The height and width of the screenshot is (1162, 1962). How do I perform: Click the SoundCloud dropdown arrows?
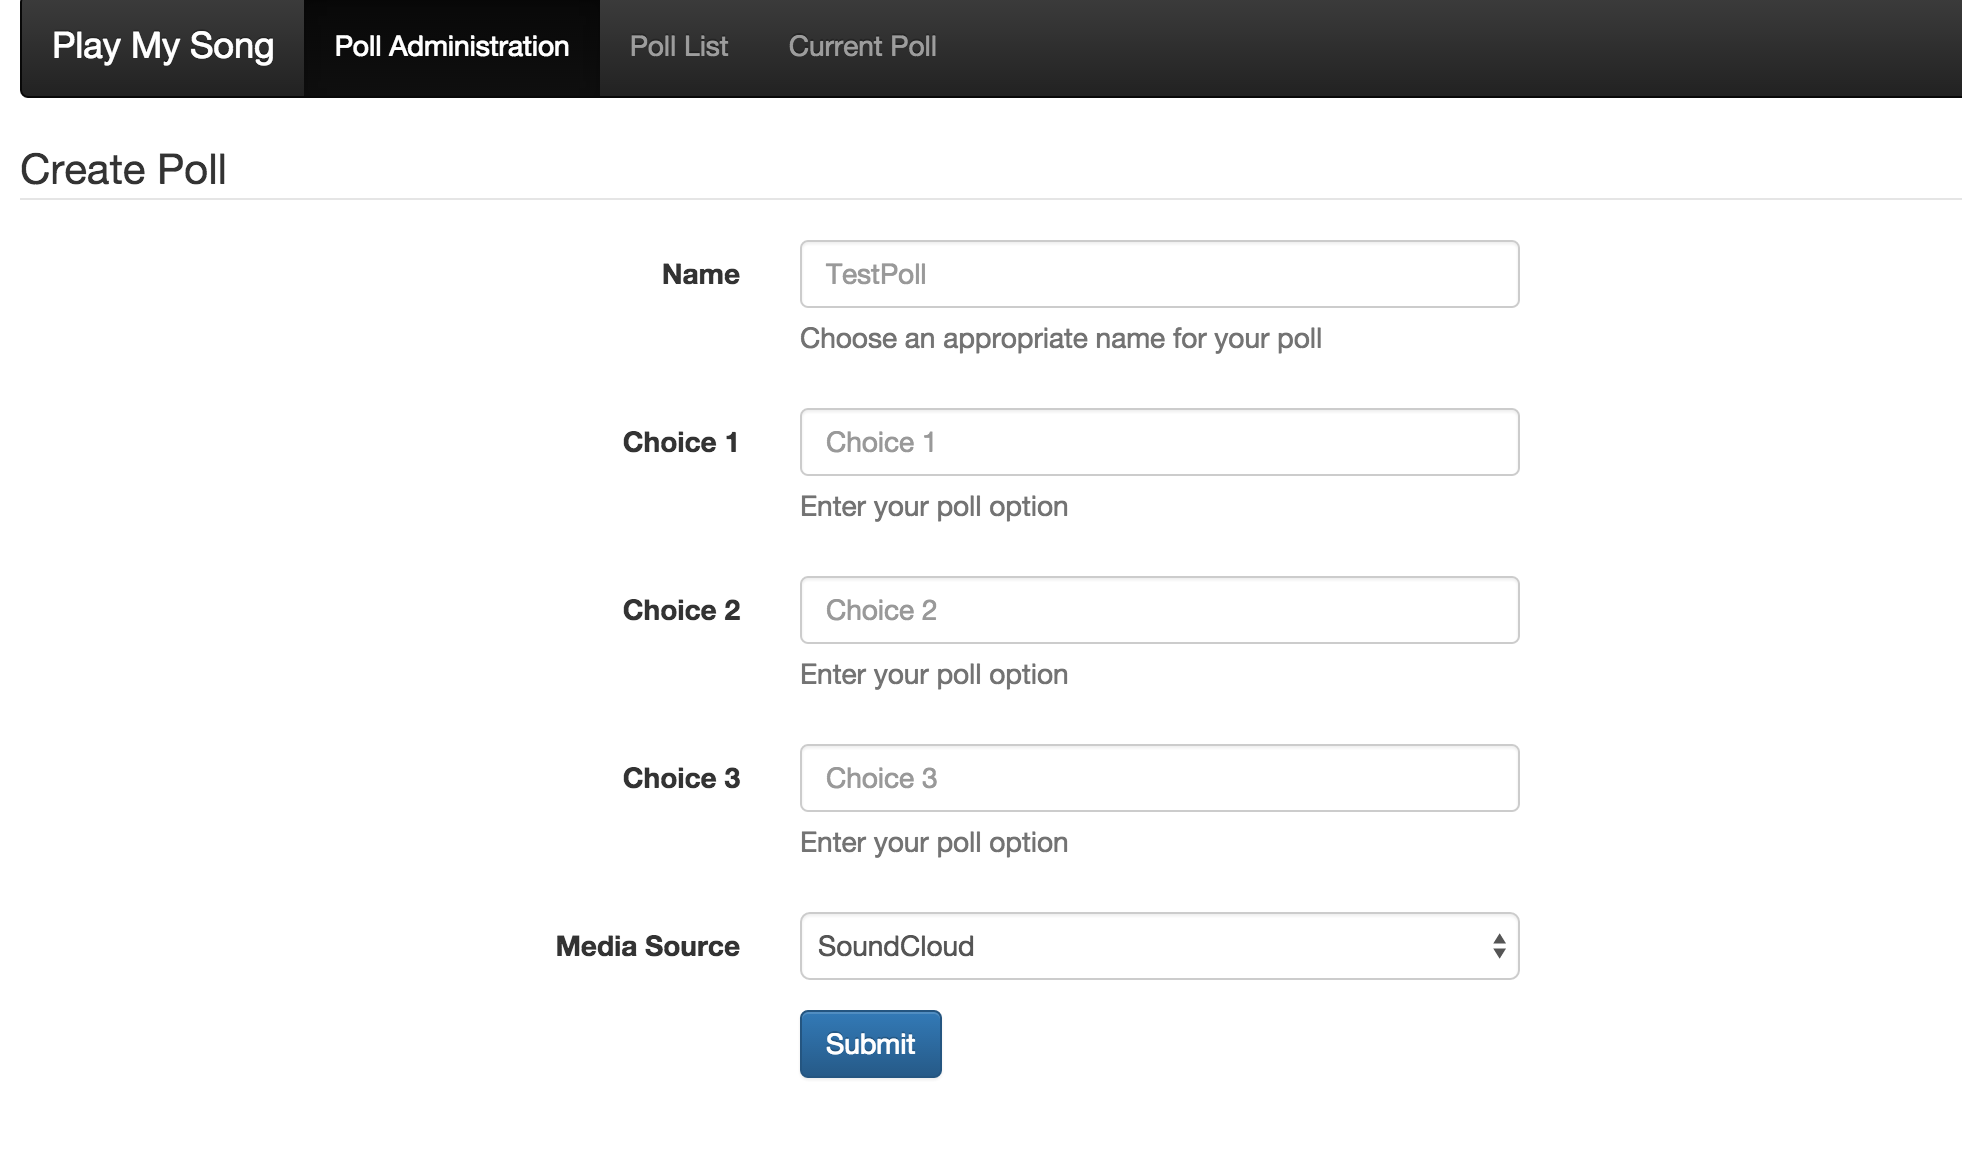pyautogui.click(x=1498, y=946)
